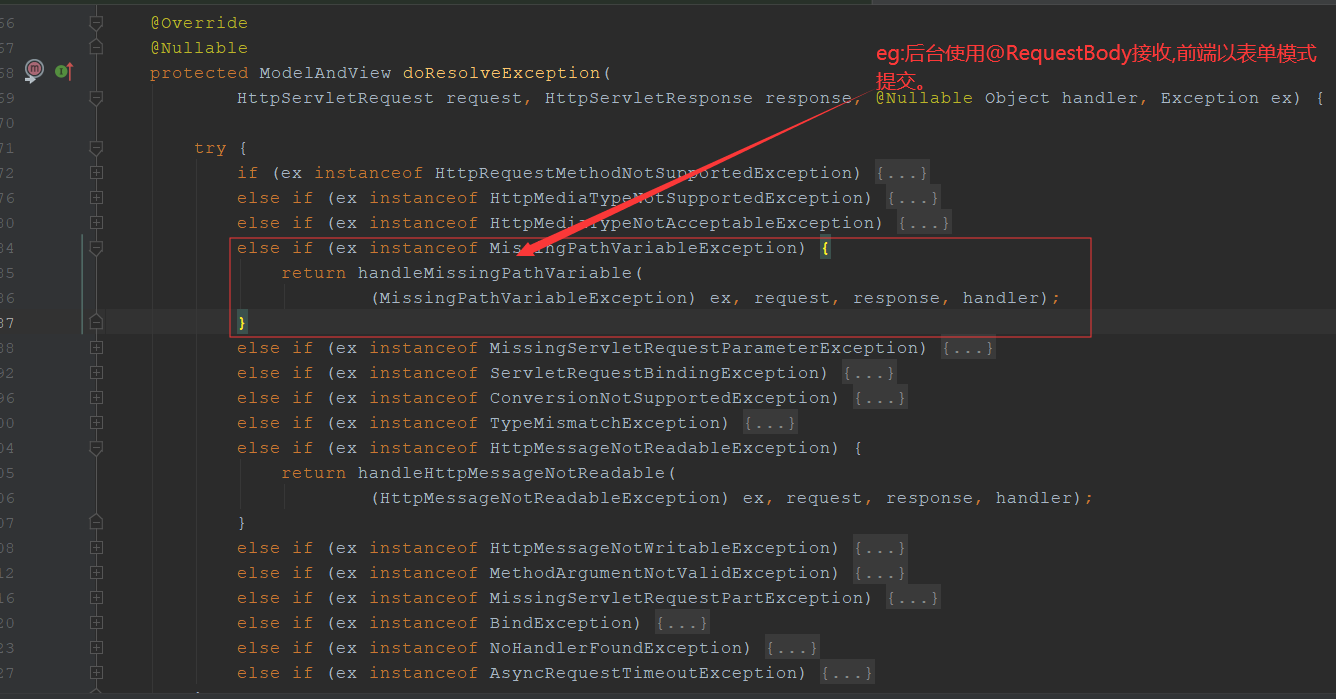Collapse fold marker on MissingPathVariableException line
Screen dimensions: 1336x699
coord(96,247)
